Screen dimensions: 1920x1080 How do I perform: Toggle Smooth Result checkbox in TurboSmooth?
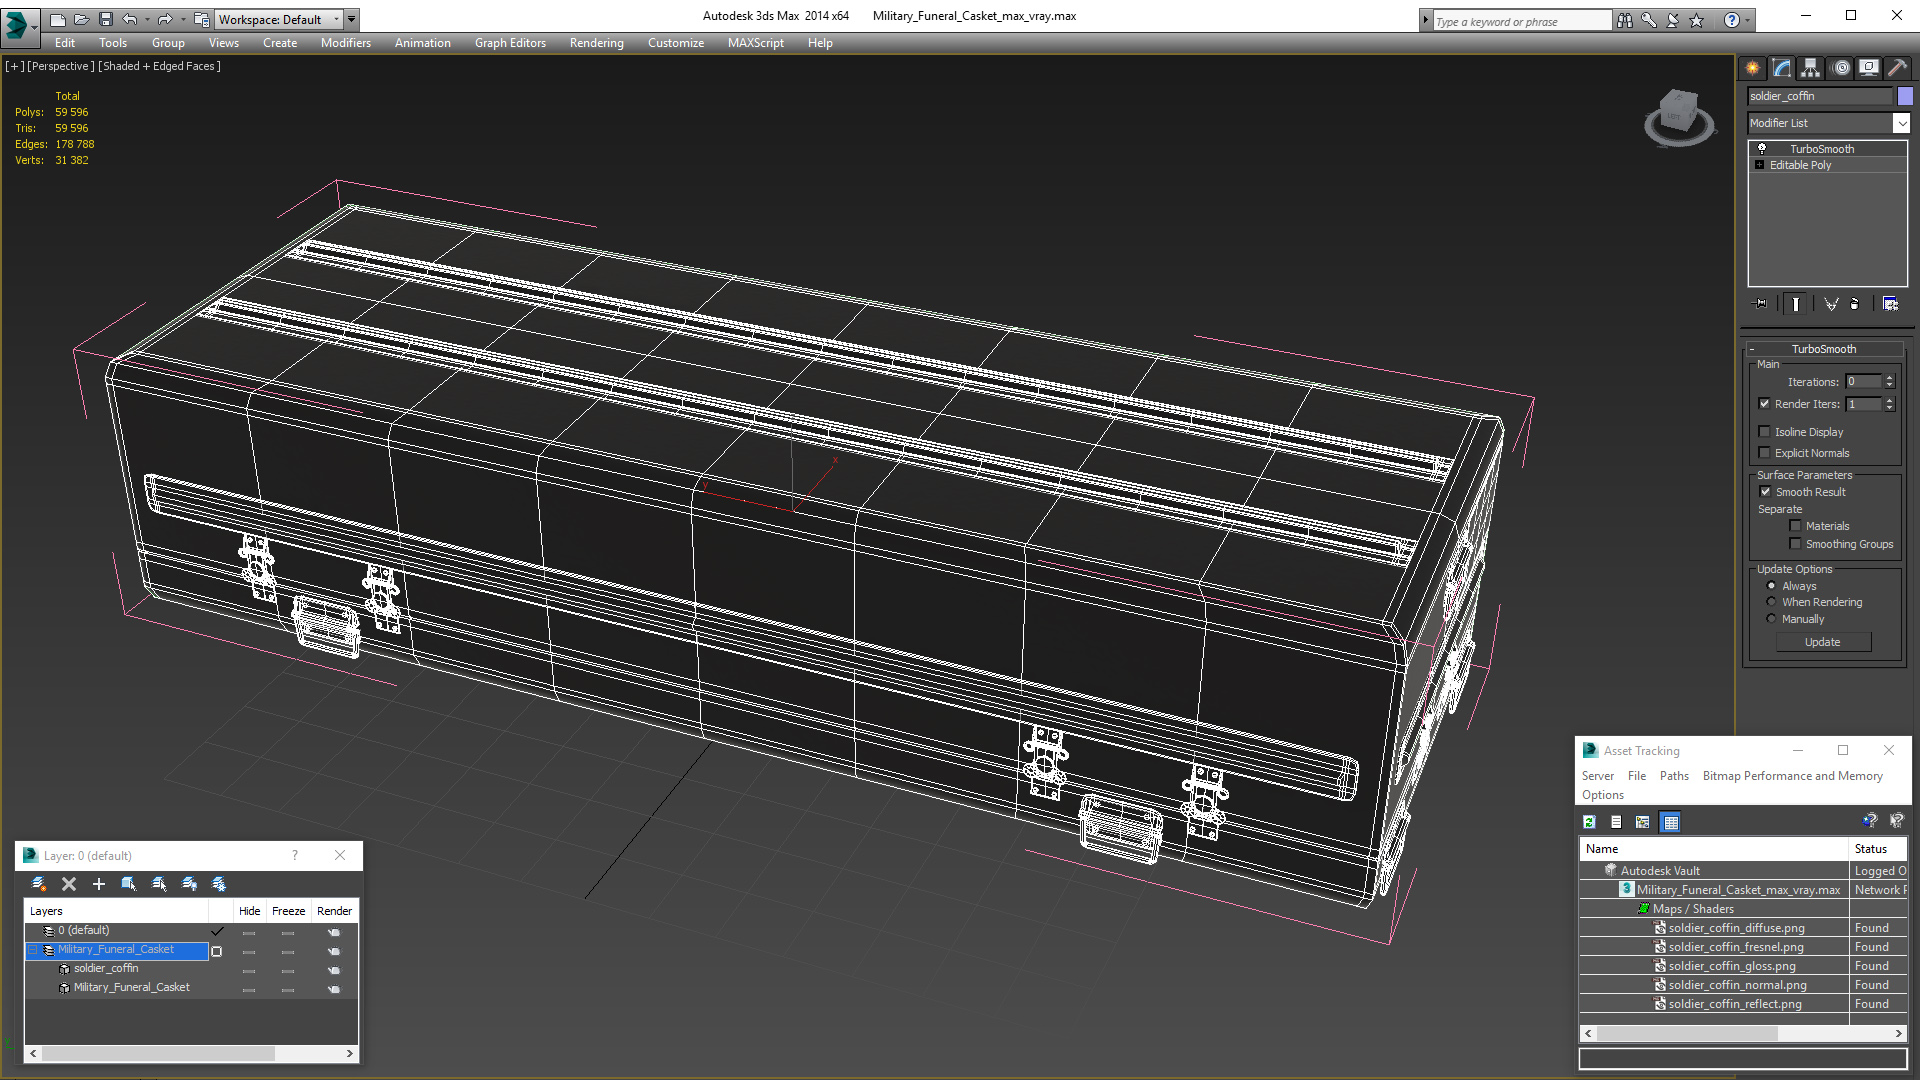[1764, 491]
